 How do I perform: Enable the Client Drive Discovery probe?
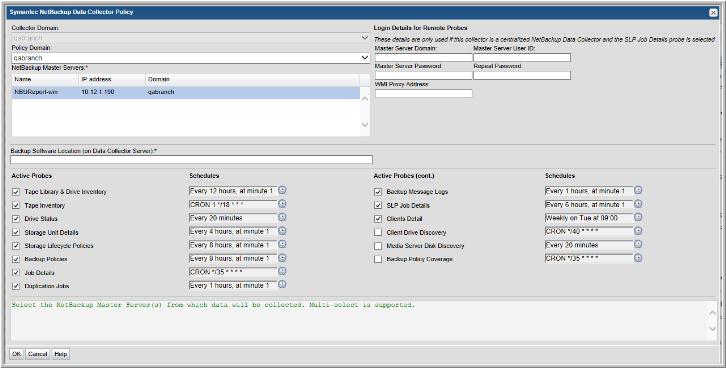point(378,232)
